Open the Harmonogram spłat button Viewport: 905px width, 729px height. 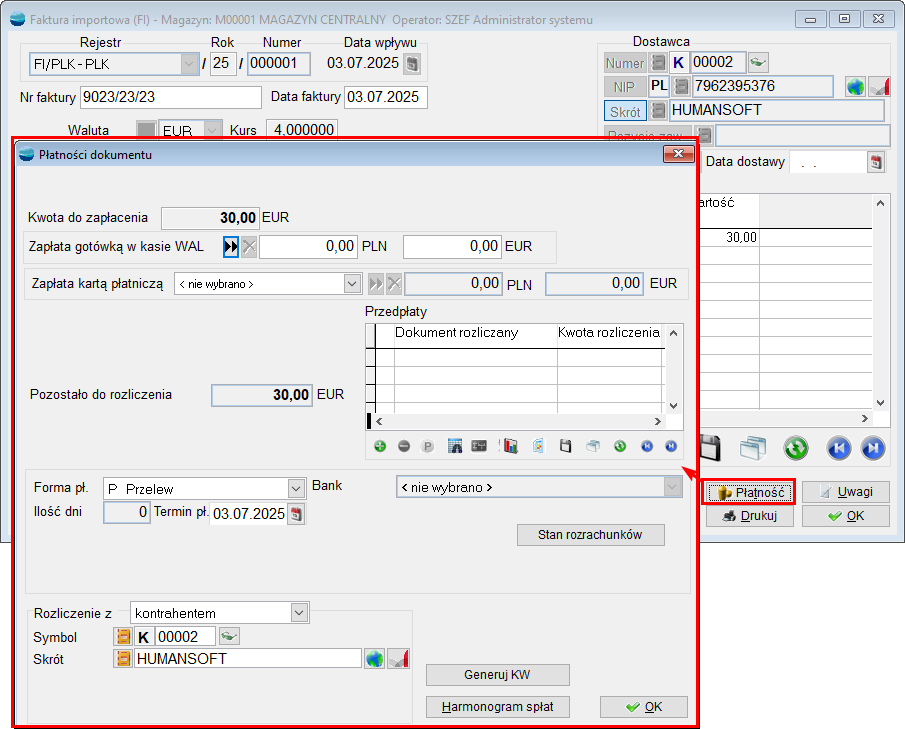(x=498, y=706)
